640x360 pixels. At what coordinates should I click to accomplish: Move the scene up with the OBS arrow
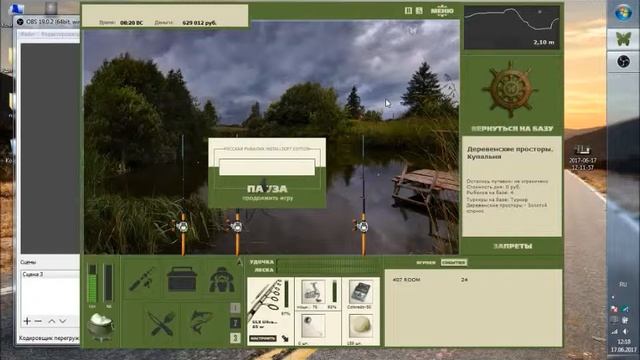click(51, 321)
